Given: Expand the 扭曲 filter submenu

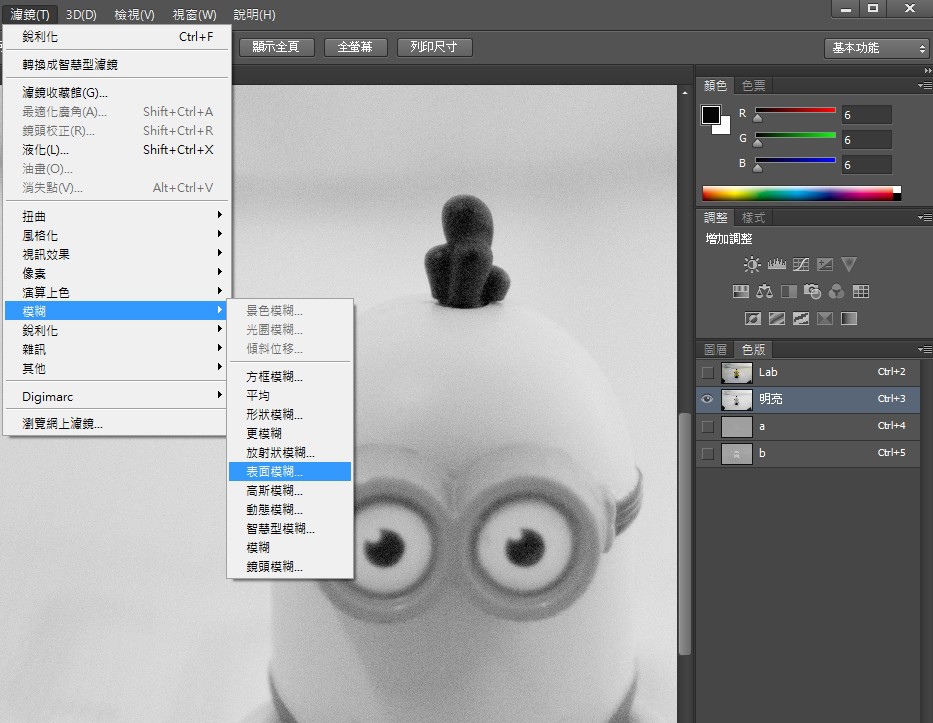Looking at the screenshot, I should click(117, 216).
